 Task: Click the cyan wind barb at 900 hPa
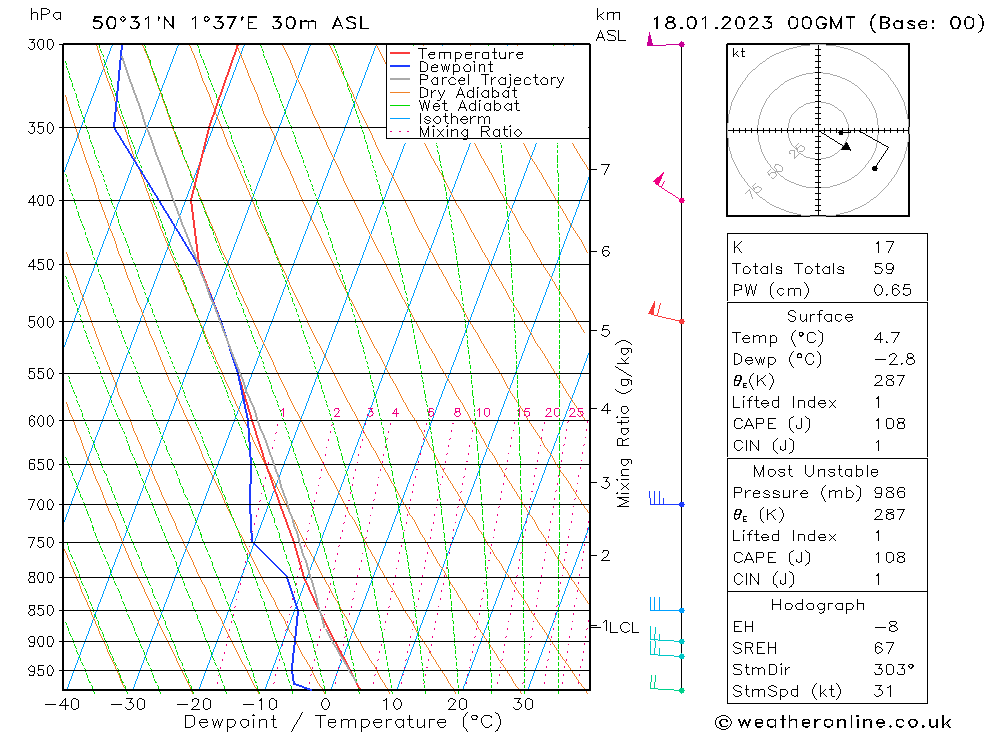coord(666,635)
